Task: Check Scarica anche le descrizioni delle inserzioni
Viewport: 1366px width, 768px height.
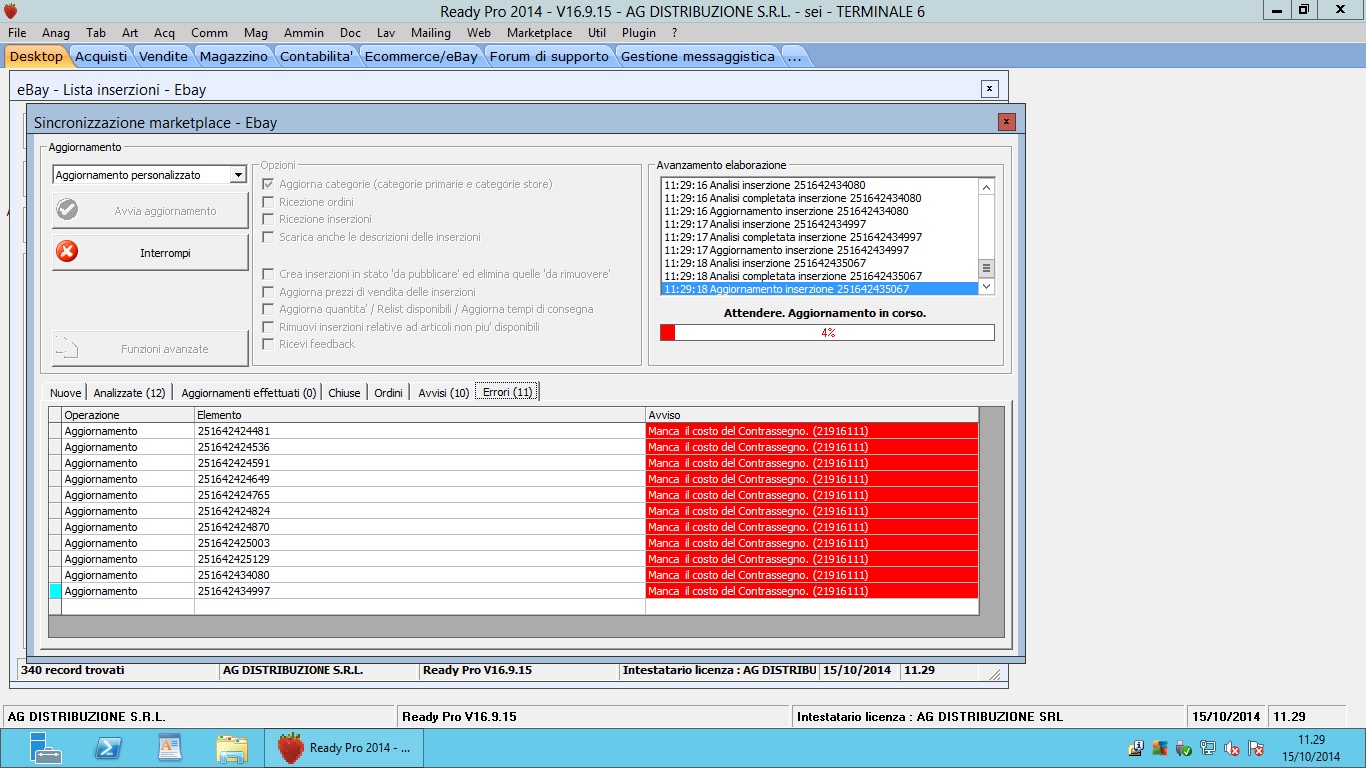Action: click(268, 237)
